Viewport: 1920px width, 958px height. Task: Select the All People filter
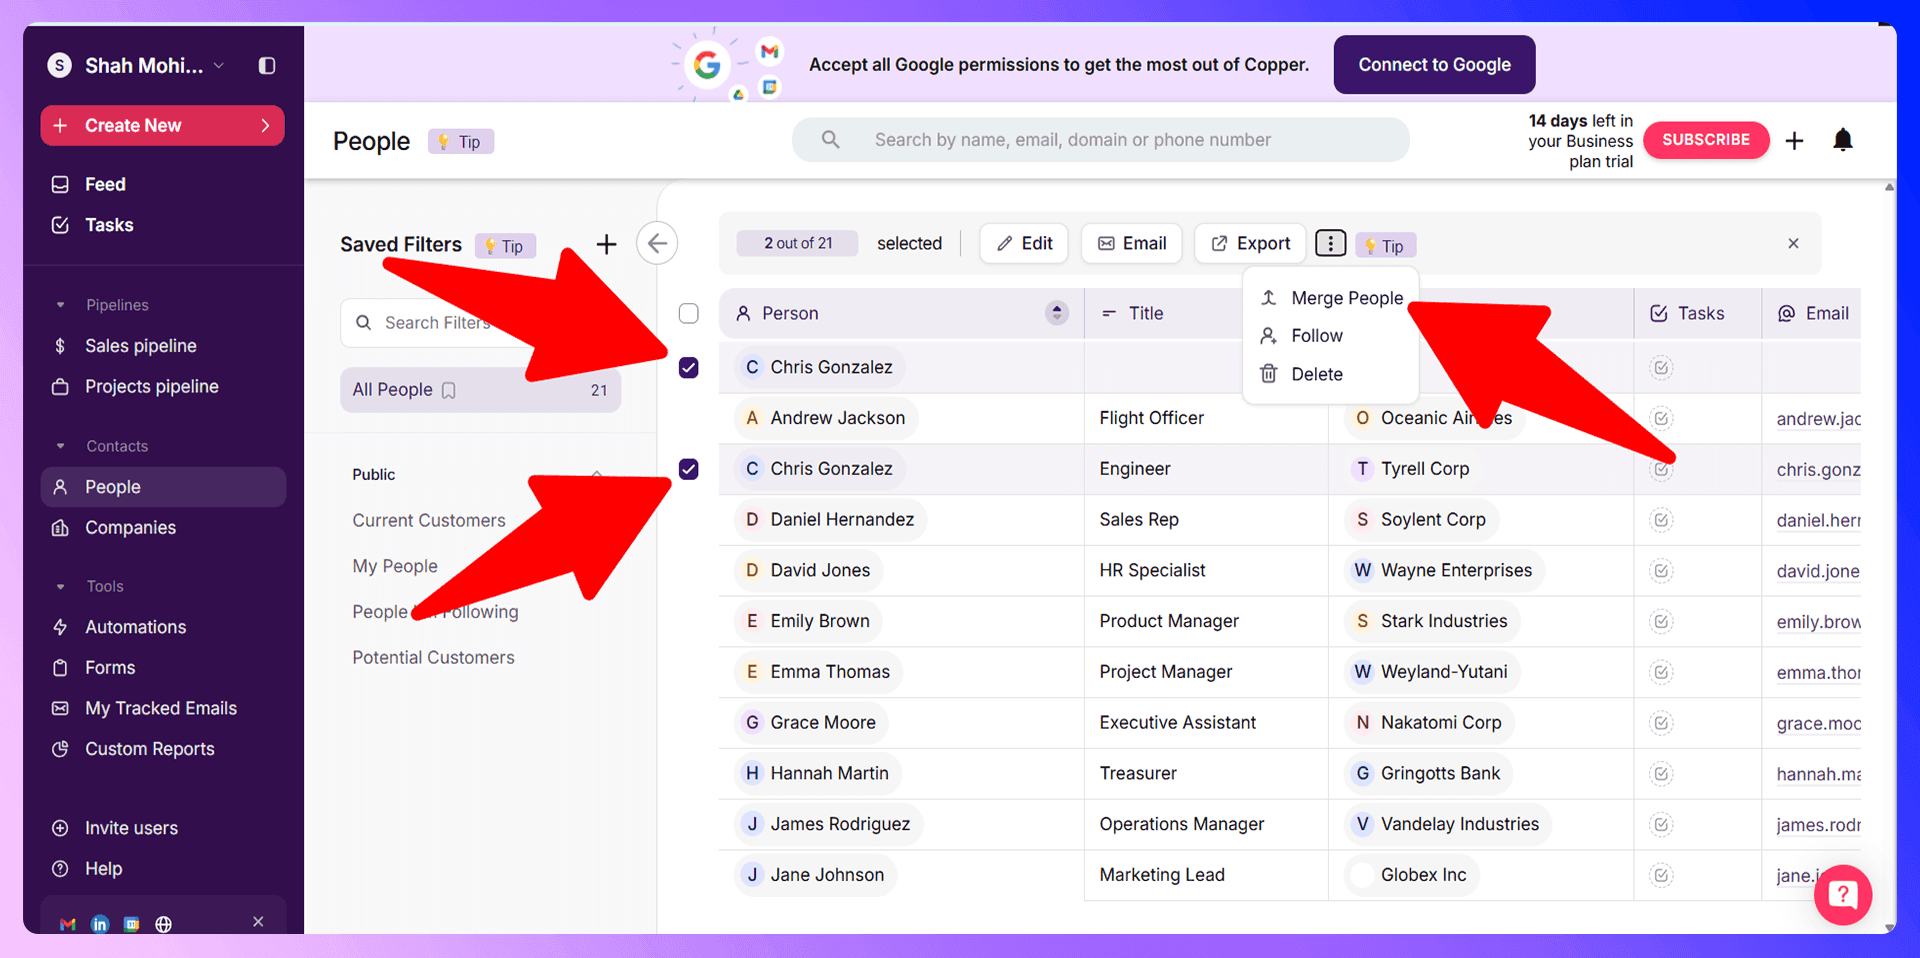point(481,390)
